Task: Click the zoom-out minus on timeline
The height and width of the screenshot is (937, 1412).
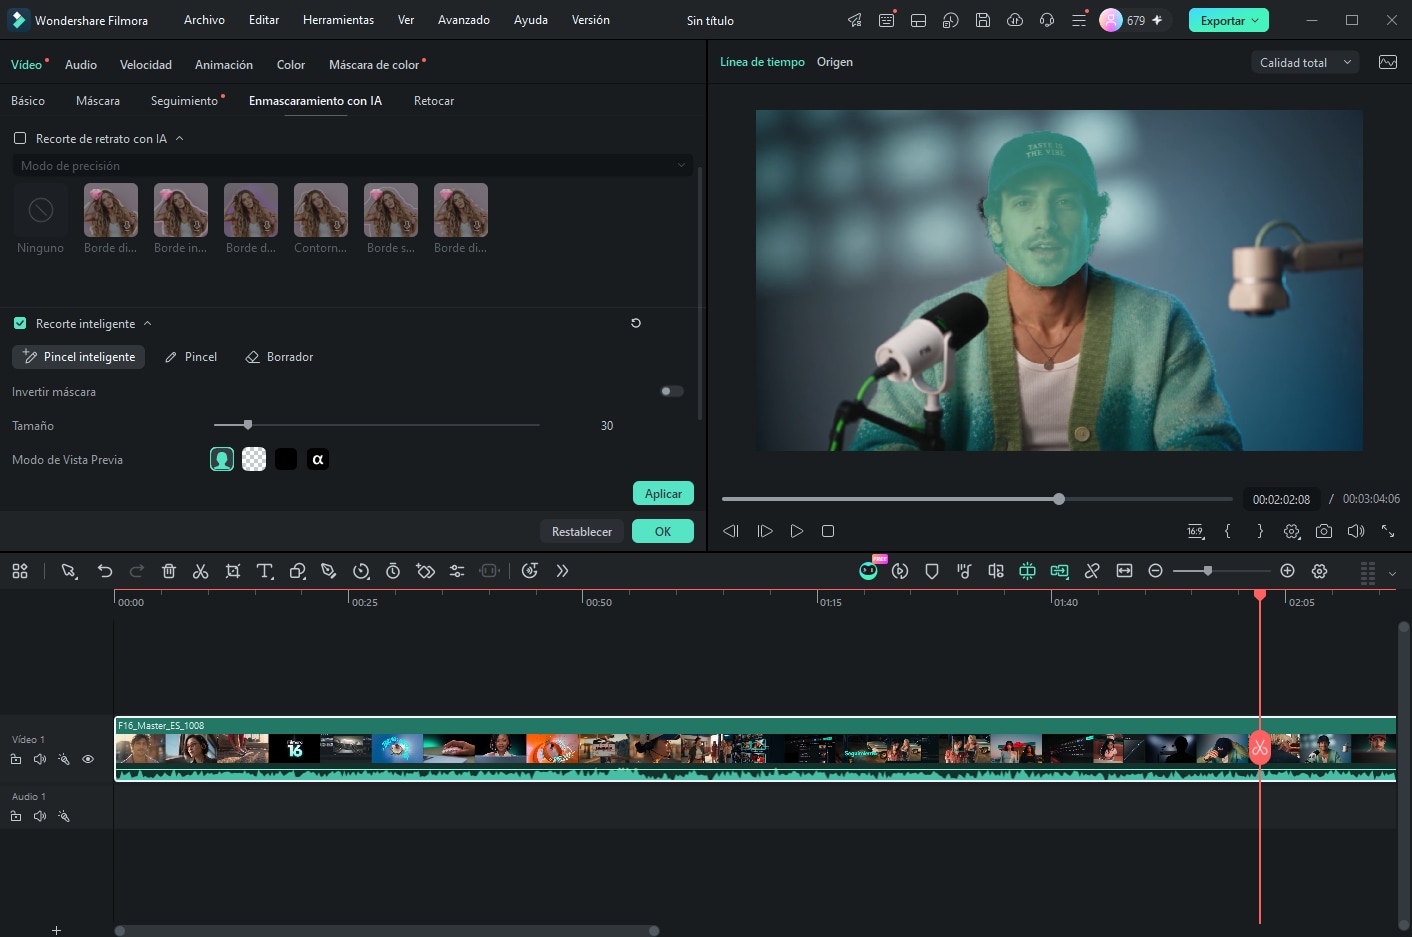Action: 1156,571
